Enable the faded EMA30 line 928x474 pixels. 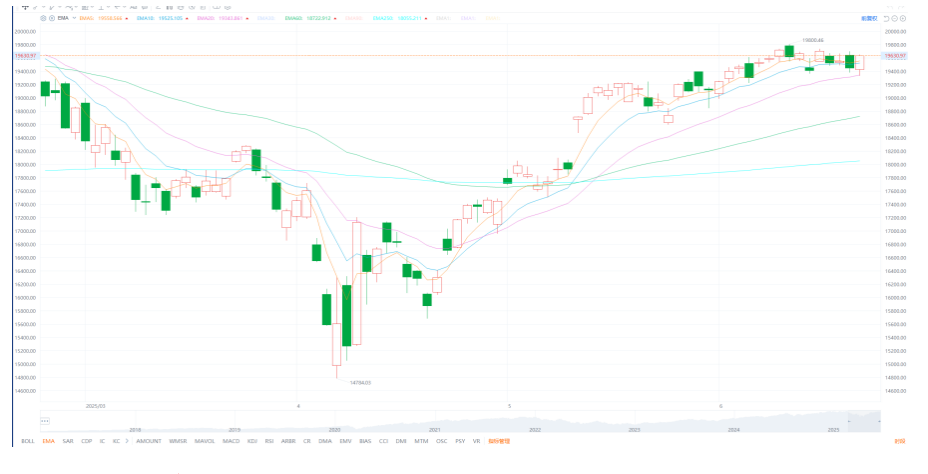pos(266,18)
